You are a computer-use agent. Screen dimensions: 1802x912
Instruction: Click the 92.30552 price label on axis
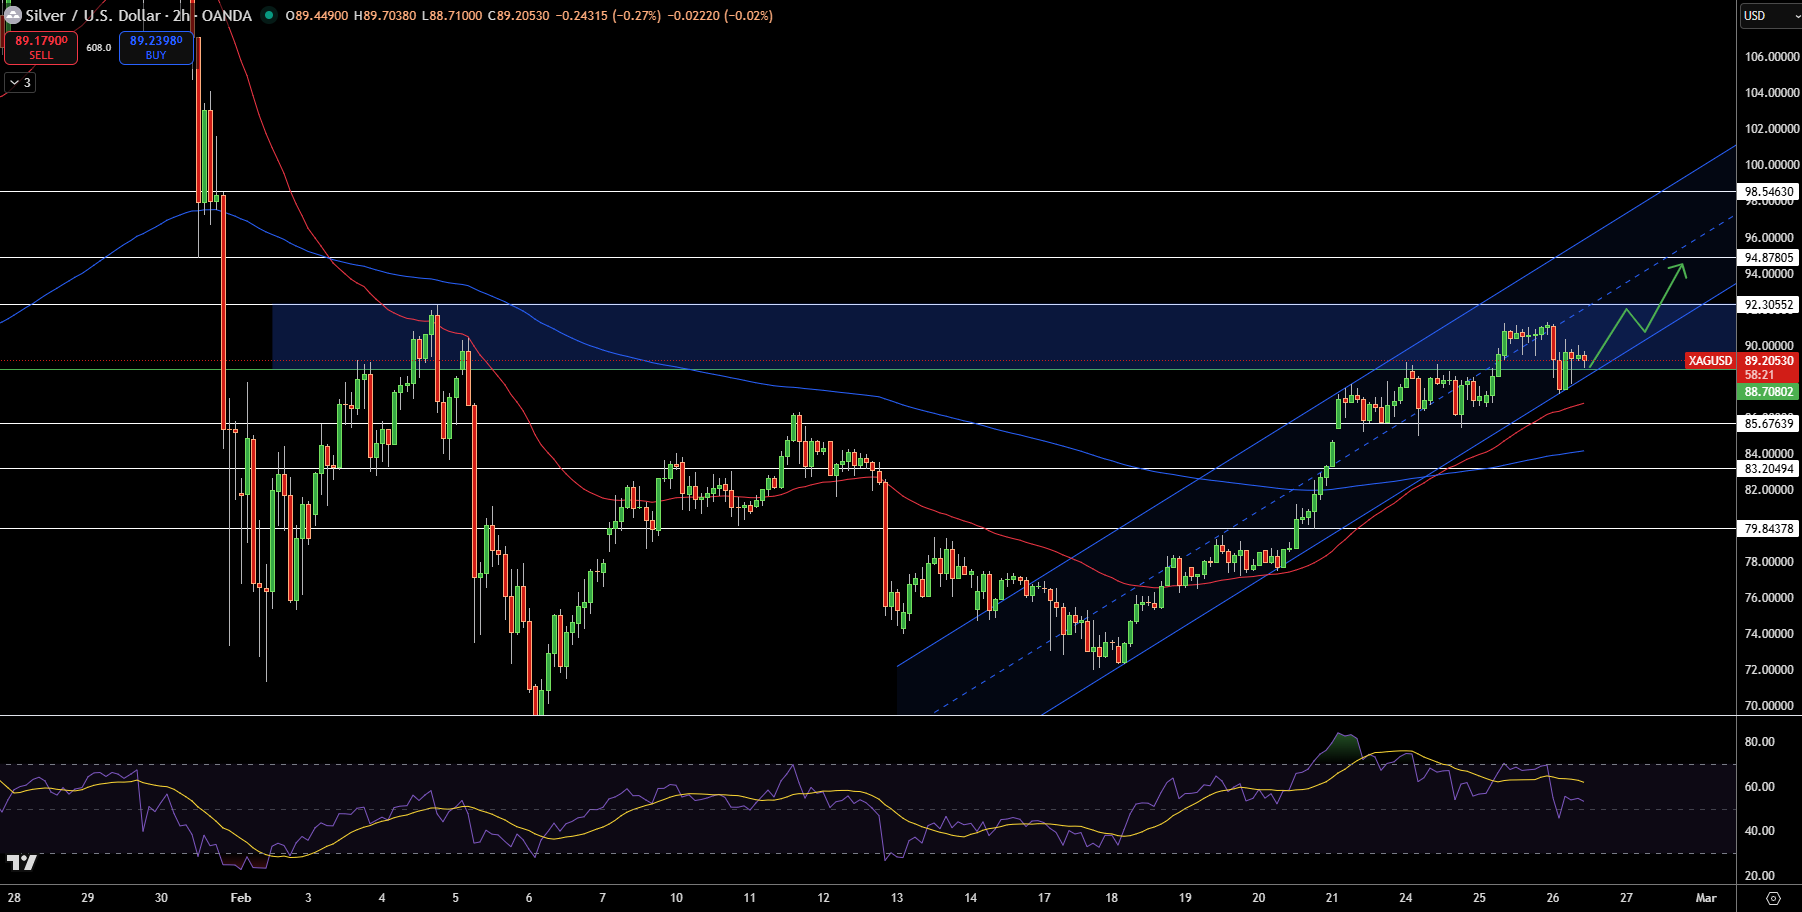coord(1769,305)
